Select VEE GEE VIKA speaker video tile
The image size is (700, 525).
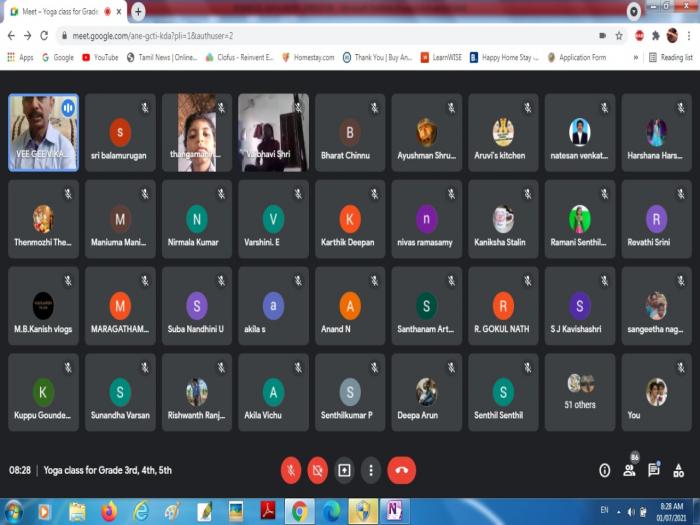43,133
